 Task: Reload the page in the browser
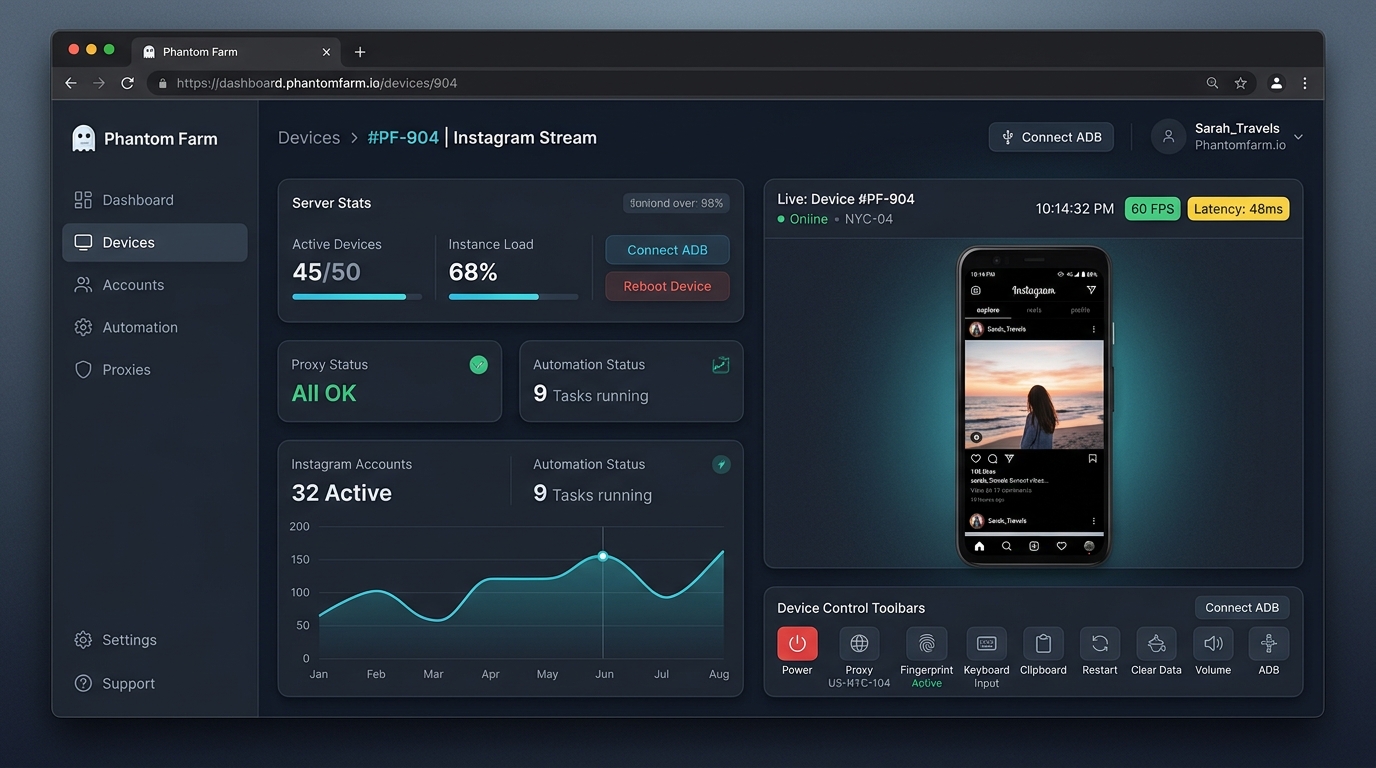pyautogui.click(x=128, y=83)
